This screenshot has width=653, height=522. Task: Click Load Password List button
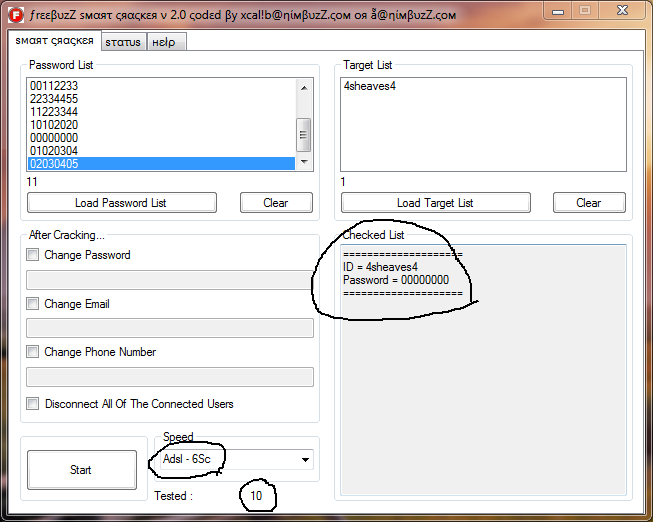click(122, 202)
